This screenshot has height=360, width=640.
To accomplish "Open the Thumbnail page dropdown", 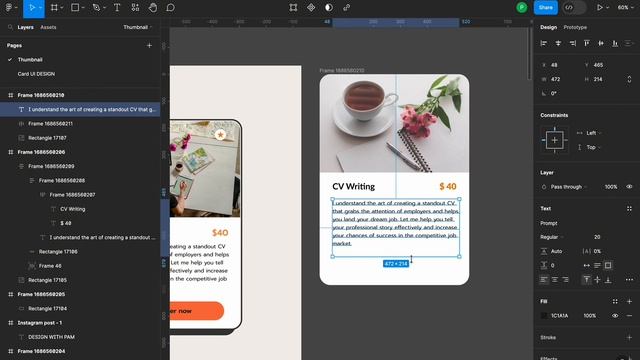I will click(x=138, y=27).
